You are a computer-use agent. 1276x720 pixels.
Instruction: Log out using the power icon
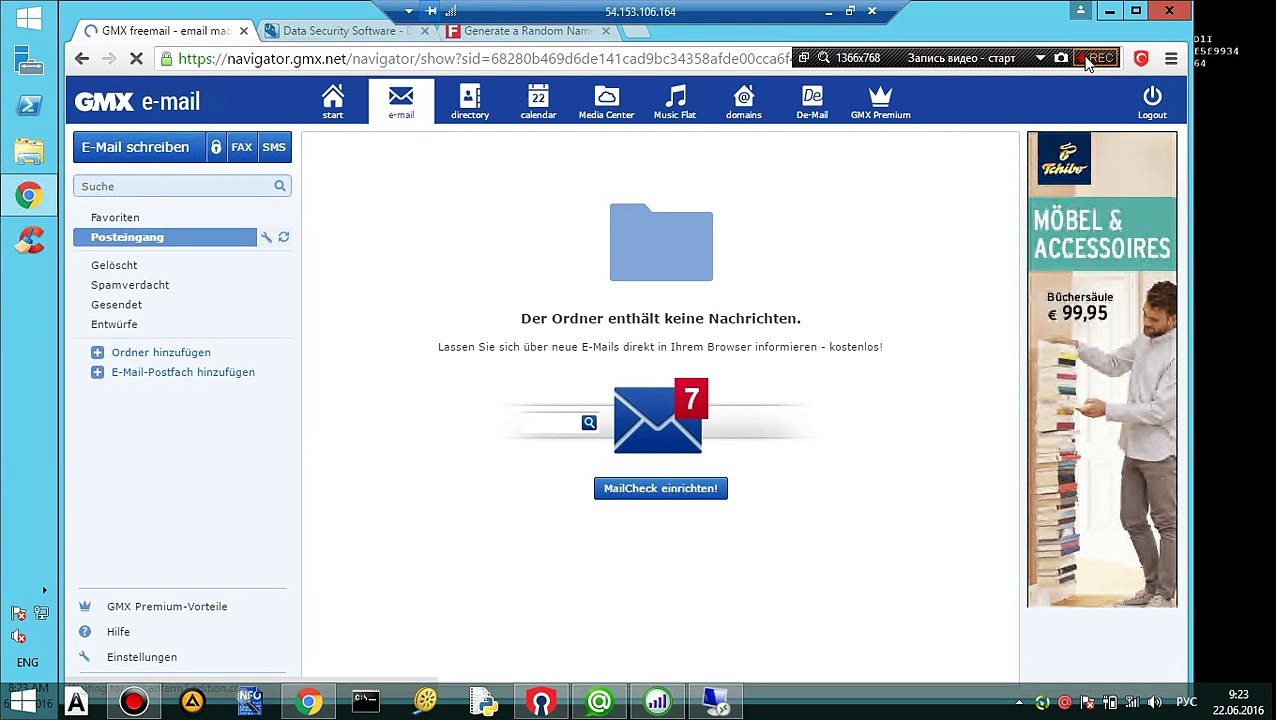[x=1152, y=102]
